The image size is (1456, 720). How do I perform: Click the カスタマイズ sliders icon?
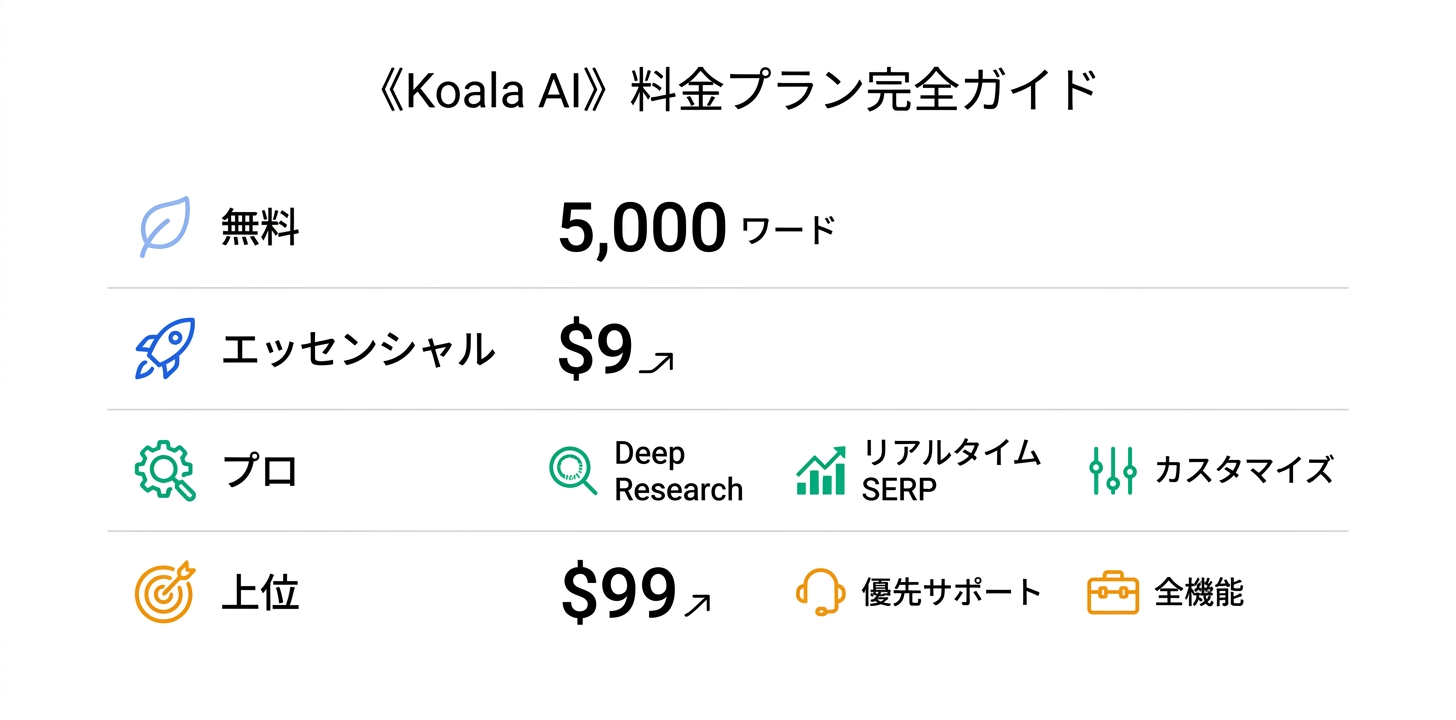tap(1112, 471)
